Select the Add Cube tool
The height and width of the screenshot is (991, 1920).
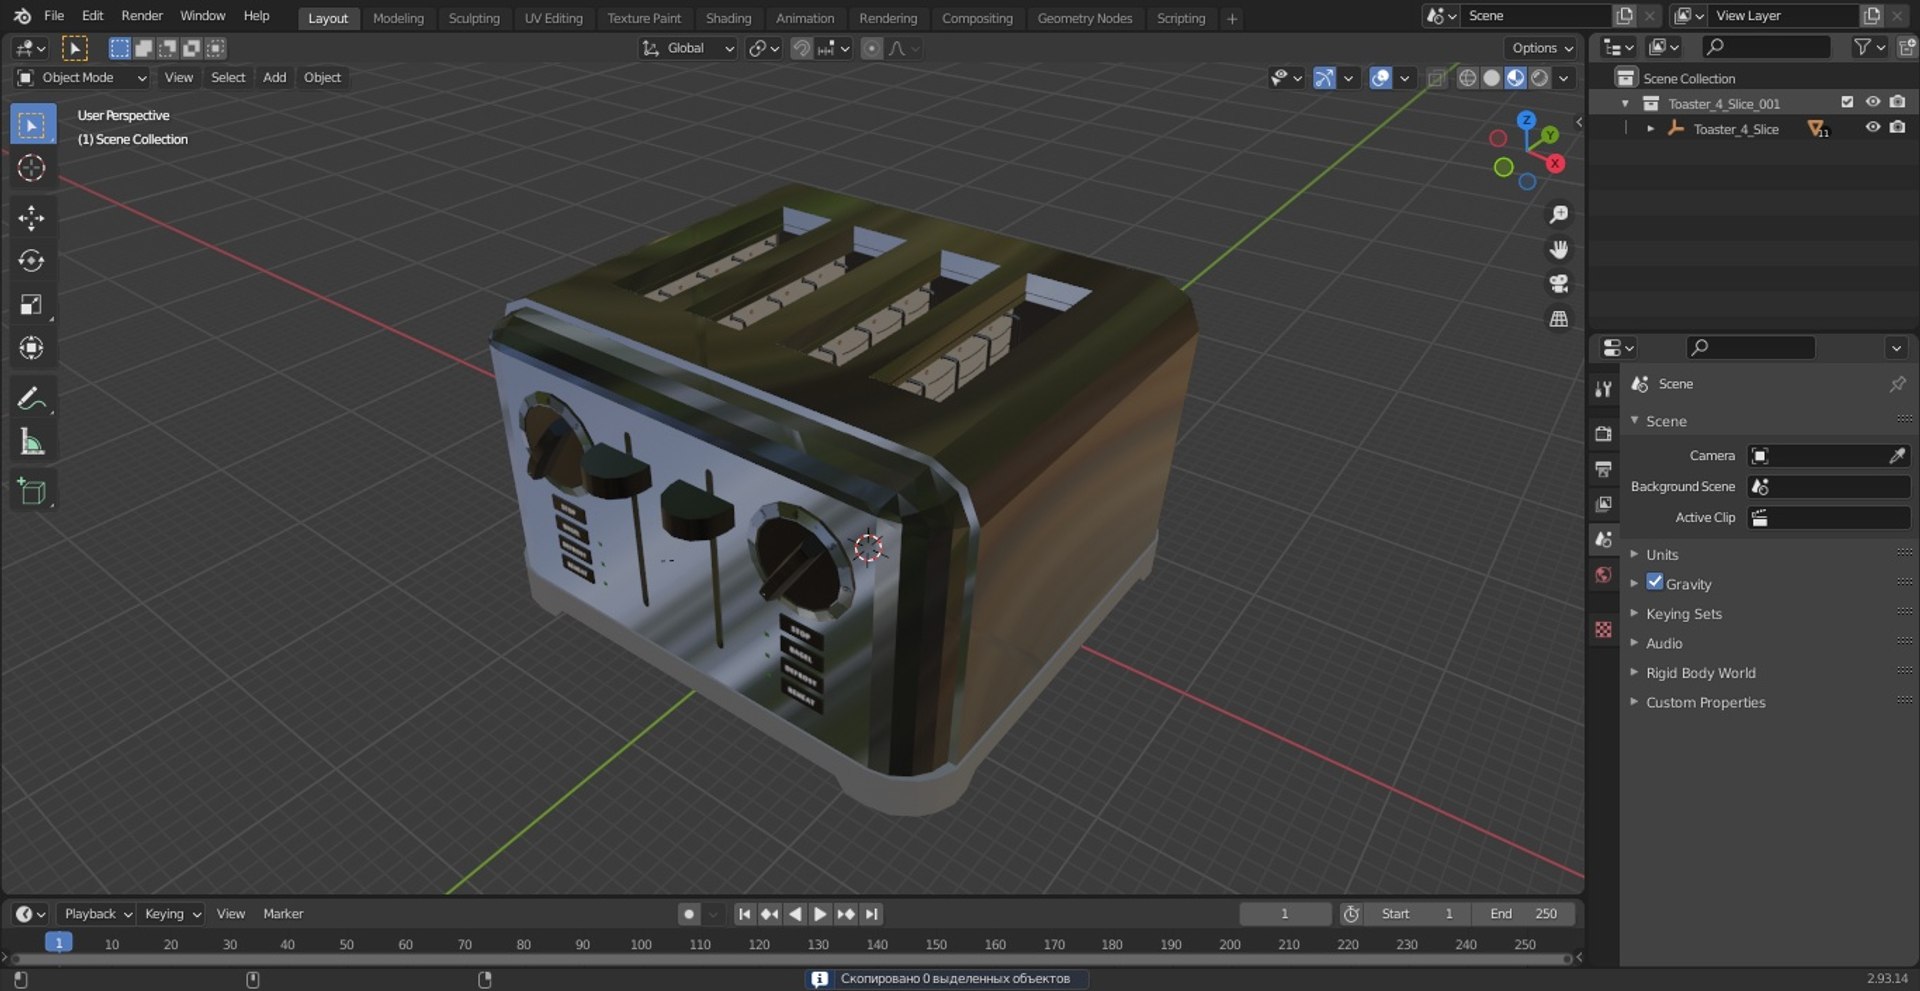[x=32, y=491]
